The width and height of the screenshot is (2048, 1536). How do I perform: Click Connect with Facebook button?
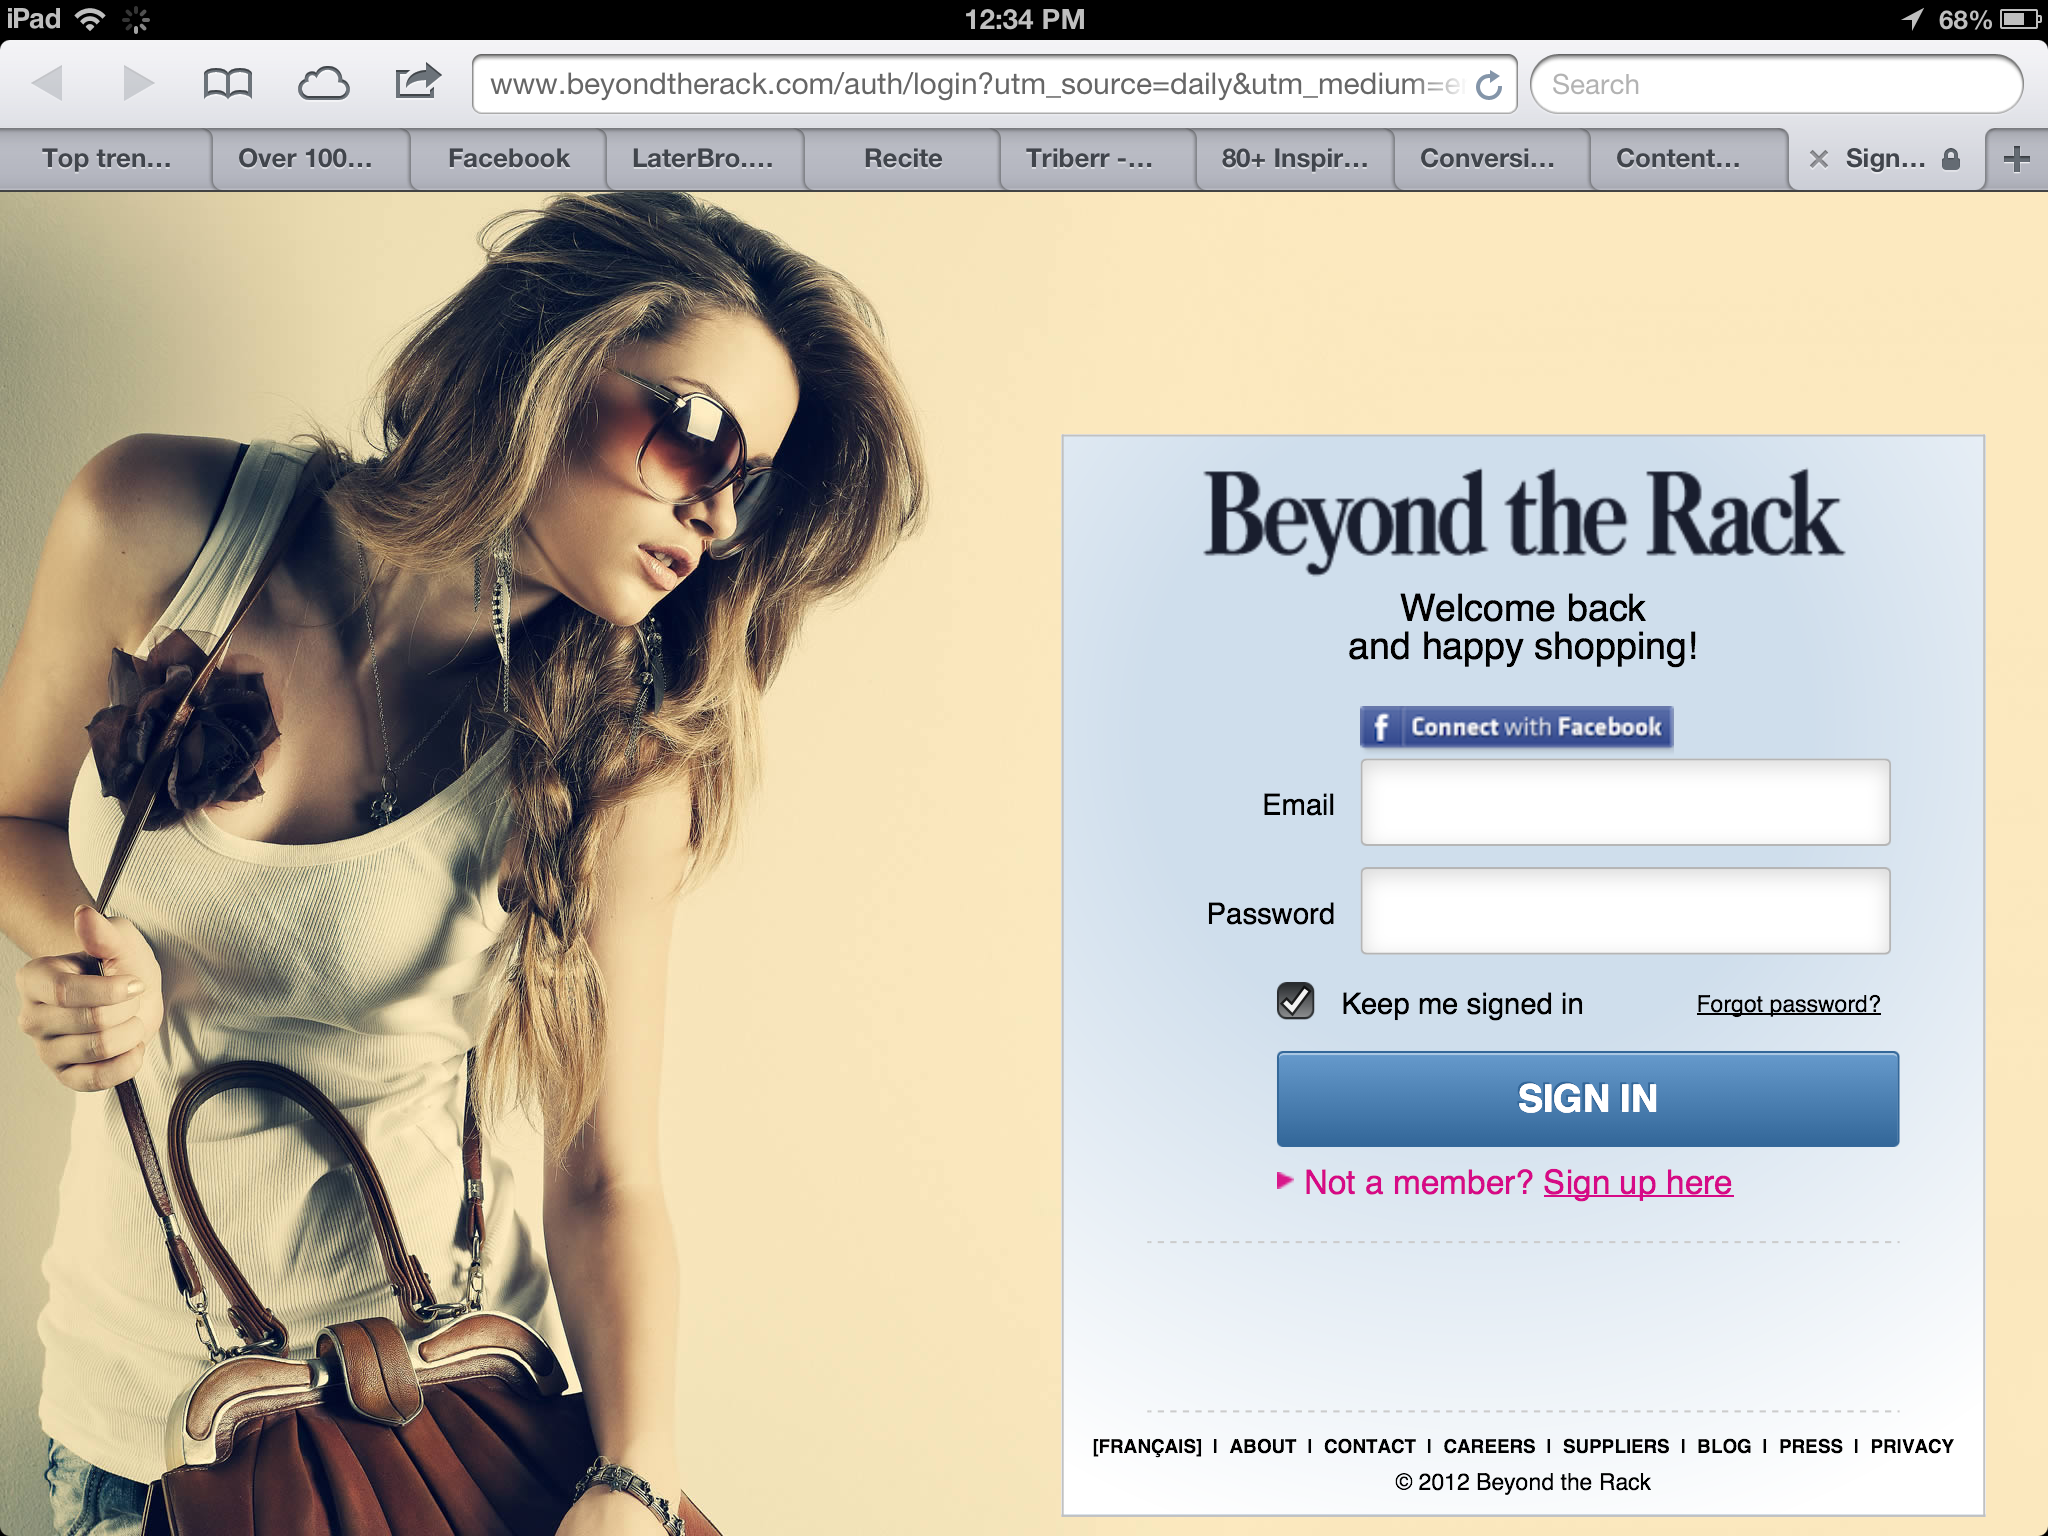[x=1516, y=727]
